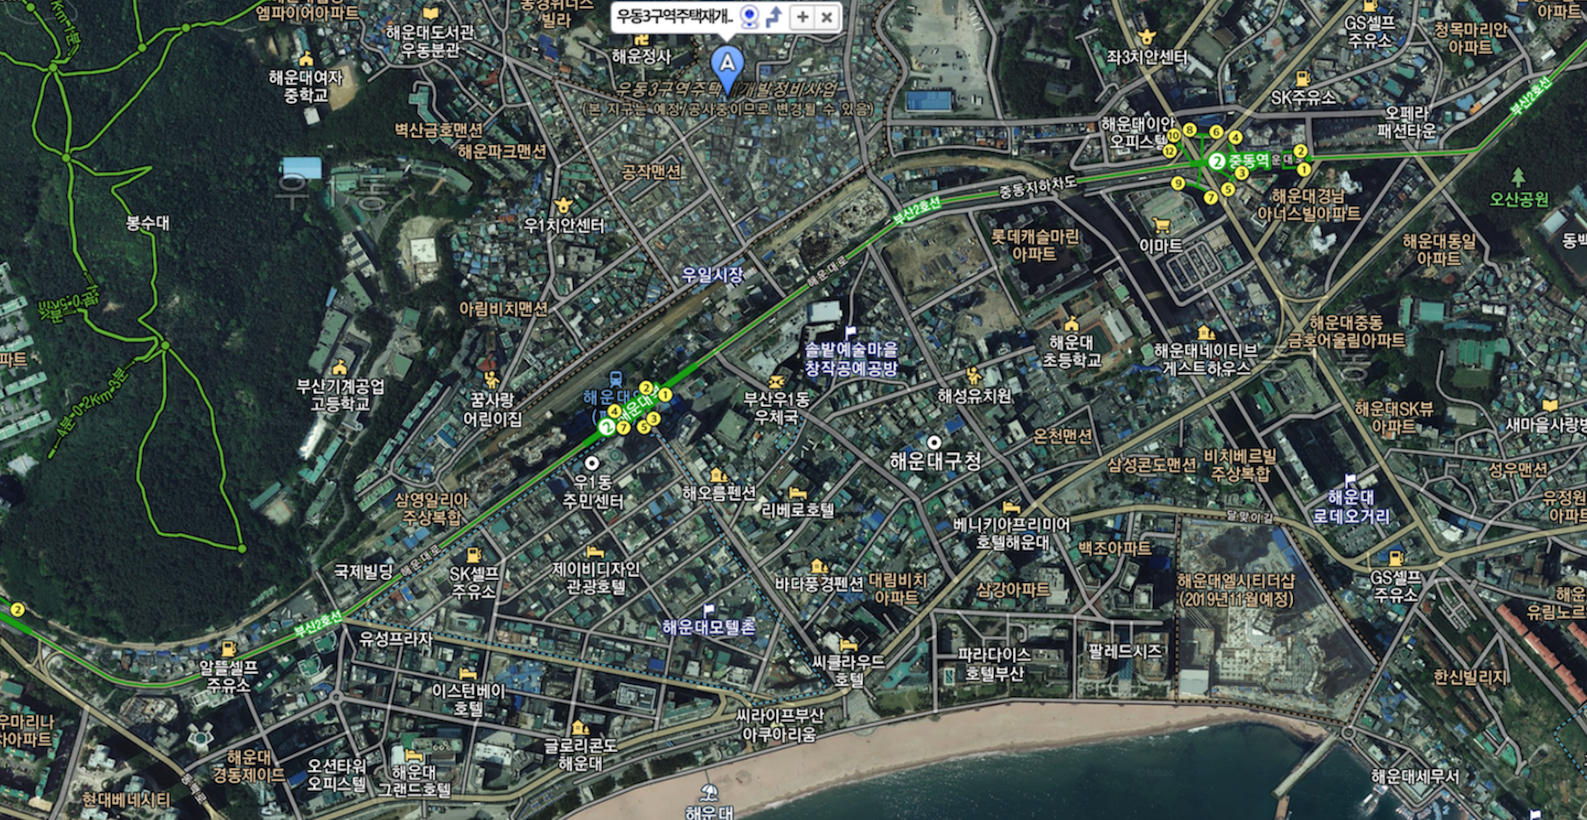
Task: Click the 비치베르빌주상복합 label
Action: point(1240,465)
